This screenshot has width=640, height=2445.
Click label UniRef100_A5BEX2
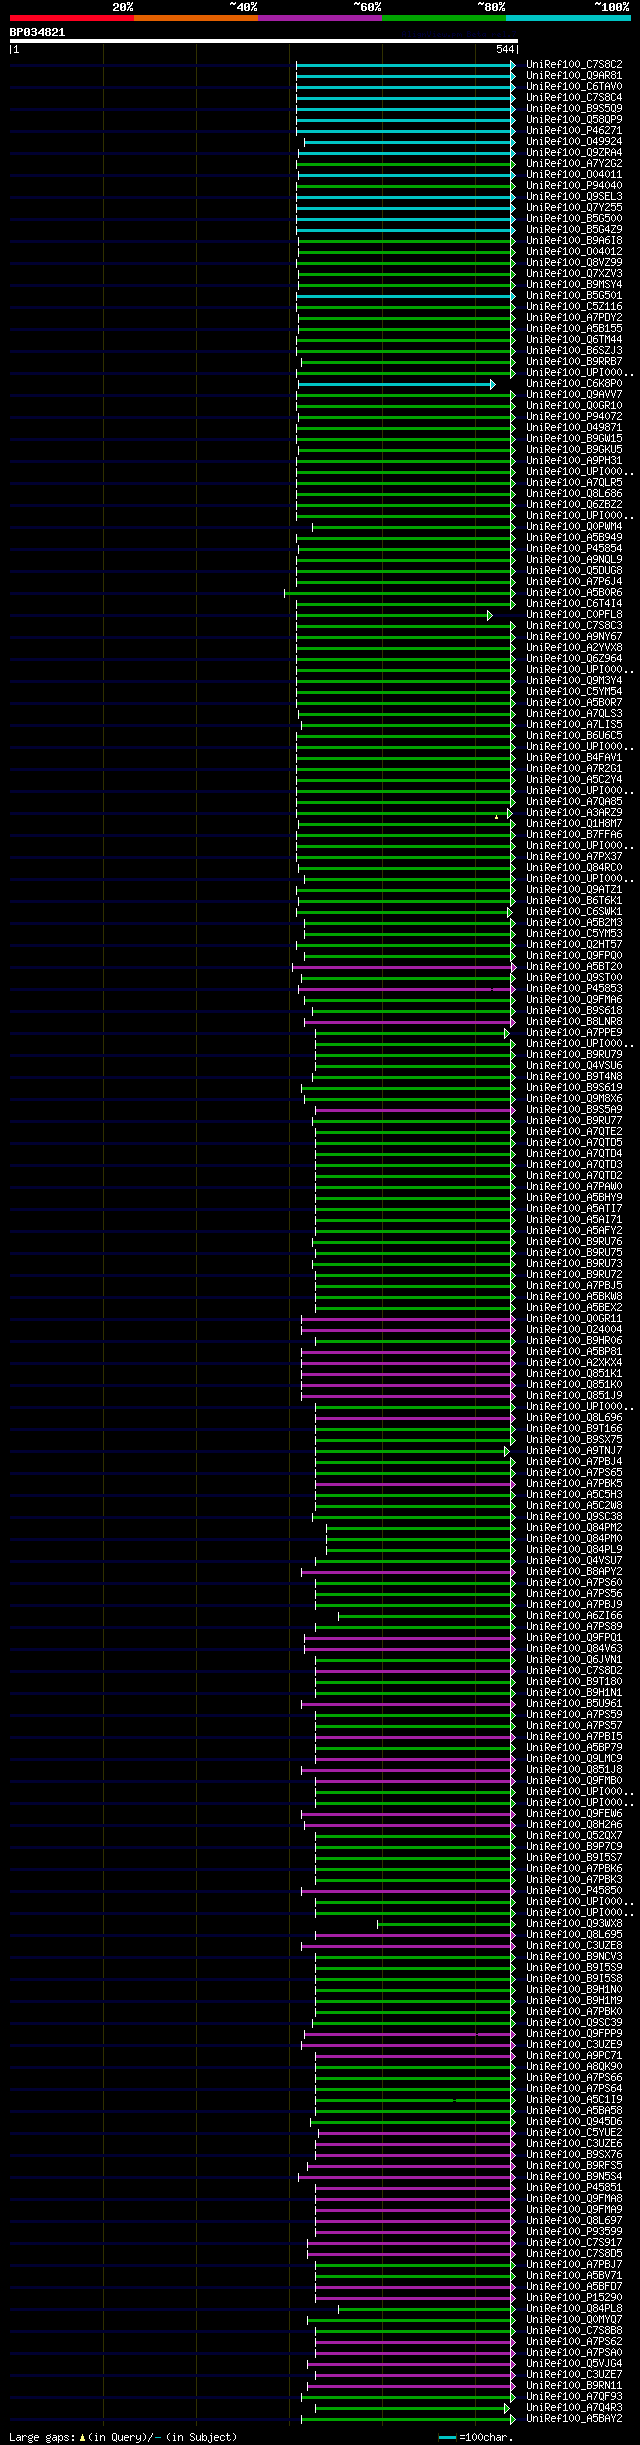[574, 1308]
